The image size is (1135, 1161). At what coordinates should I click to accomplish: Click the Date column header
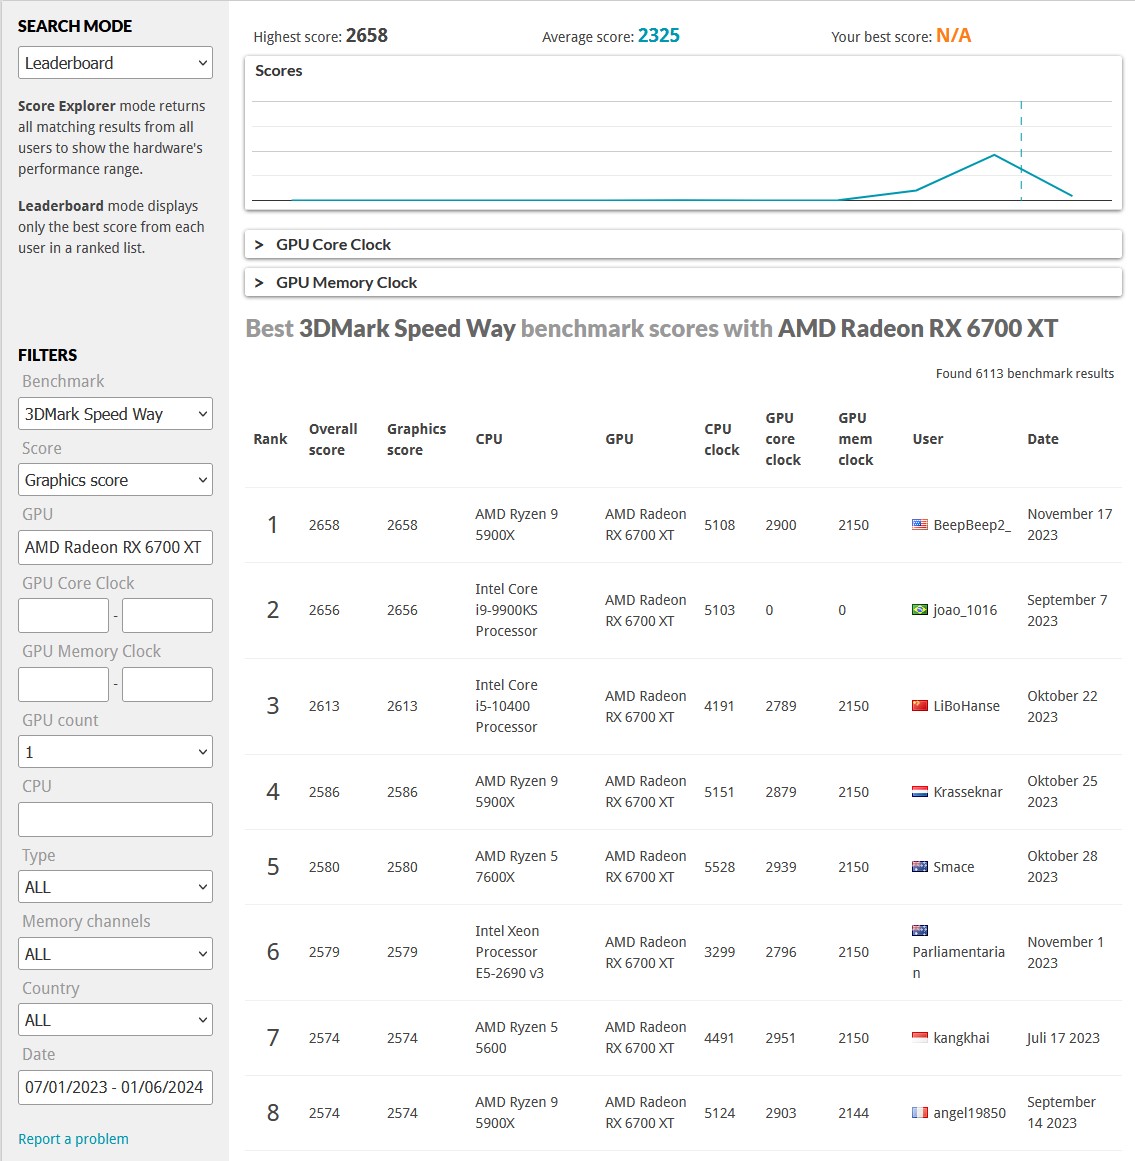pyautogui.click(x=1042, y=439)
